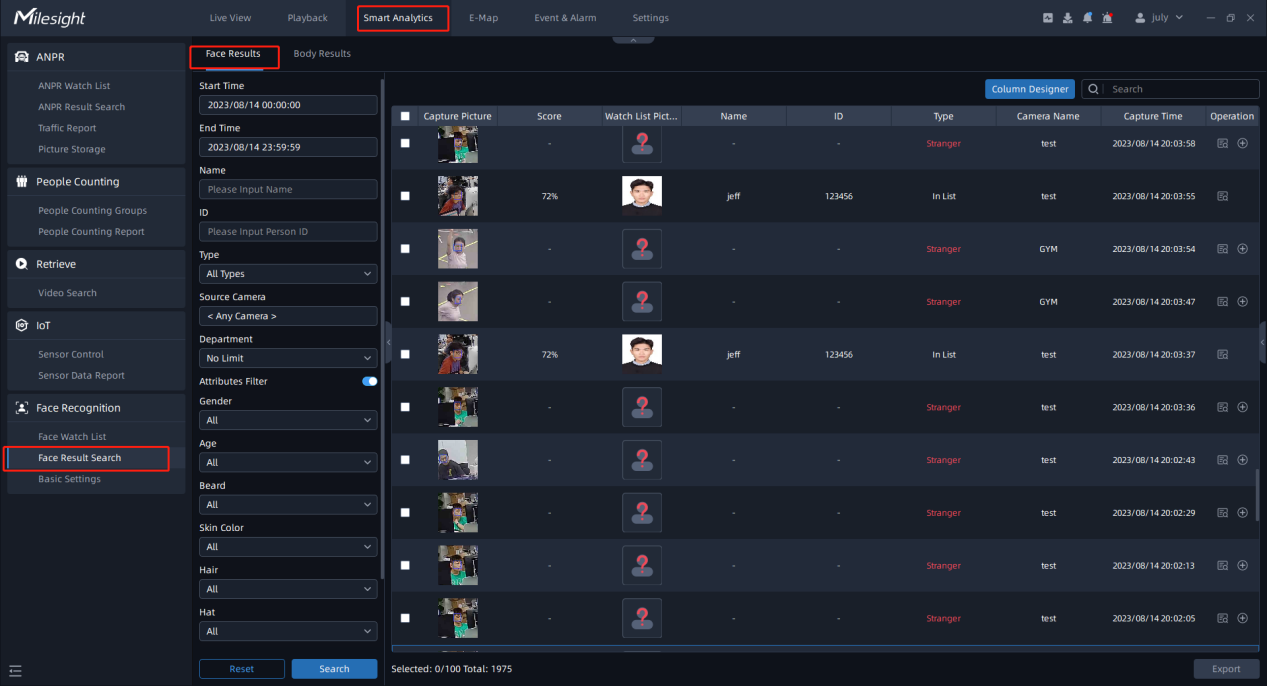
Task: Click the Column Designer button
Action: [x=1030, y=89]
